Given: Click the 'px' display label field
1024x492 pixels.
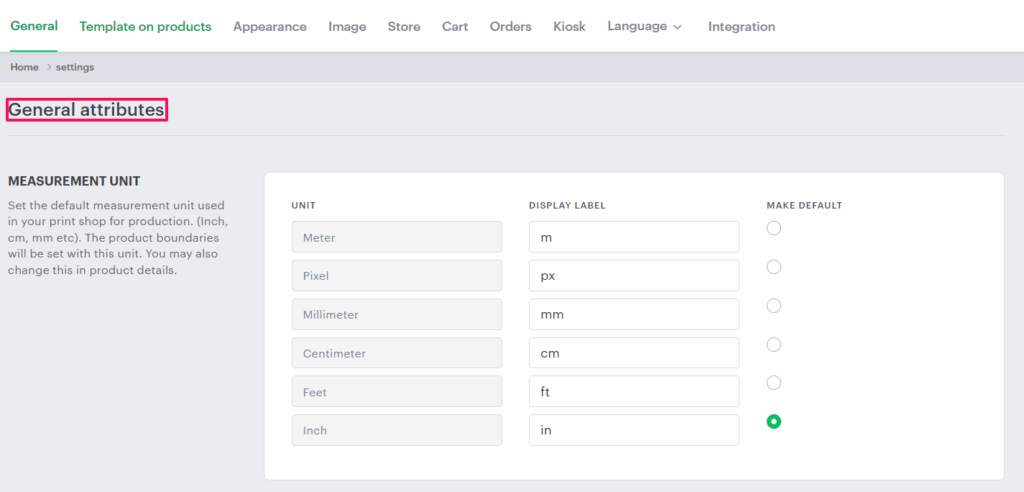Looking at the screenshot, I should [634, 276].
